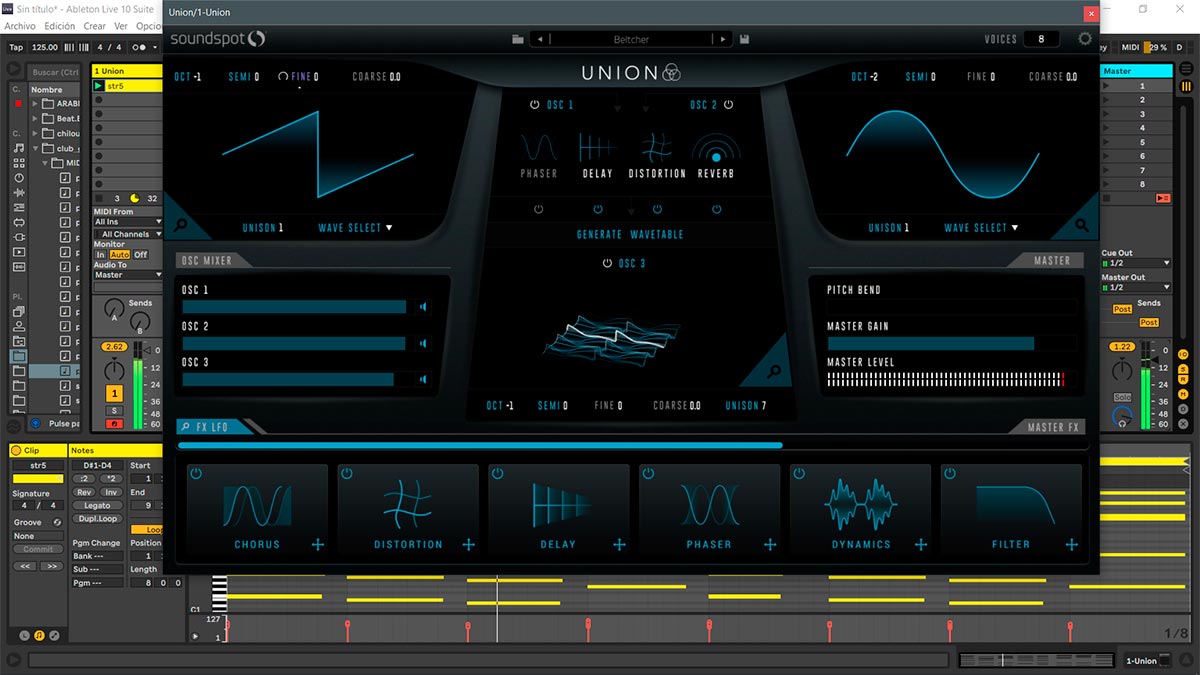Open the Union settings gear
1200x675 pixels.
1085,39
